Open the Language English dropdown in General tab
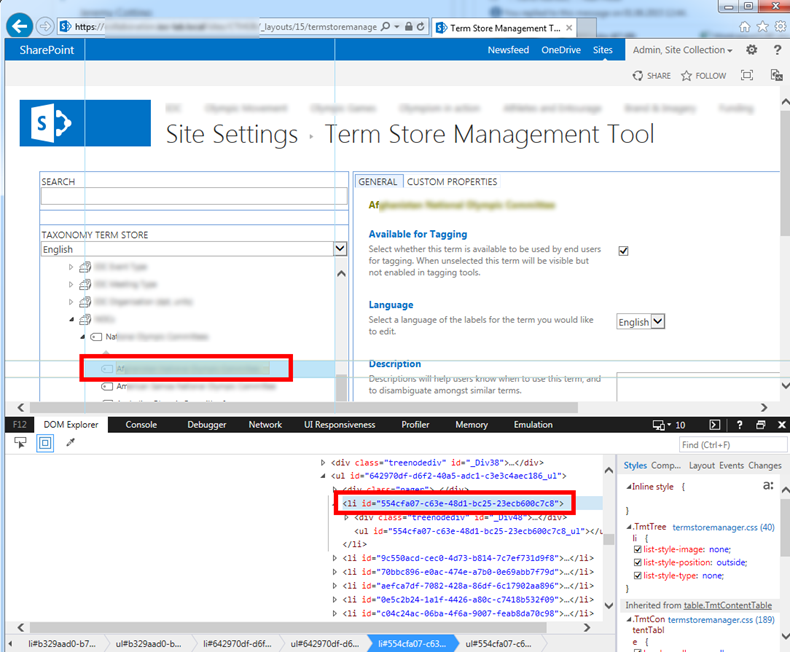Viewport: 790px width, 652px height. coord(641,321)
